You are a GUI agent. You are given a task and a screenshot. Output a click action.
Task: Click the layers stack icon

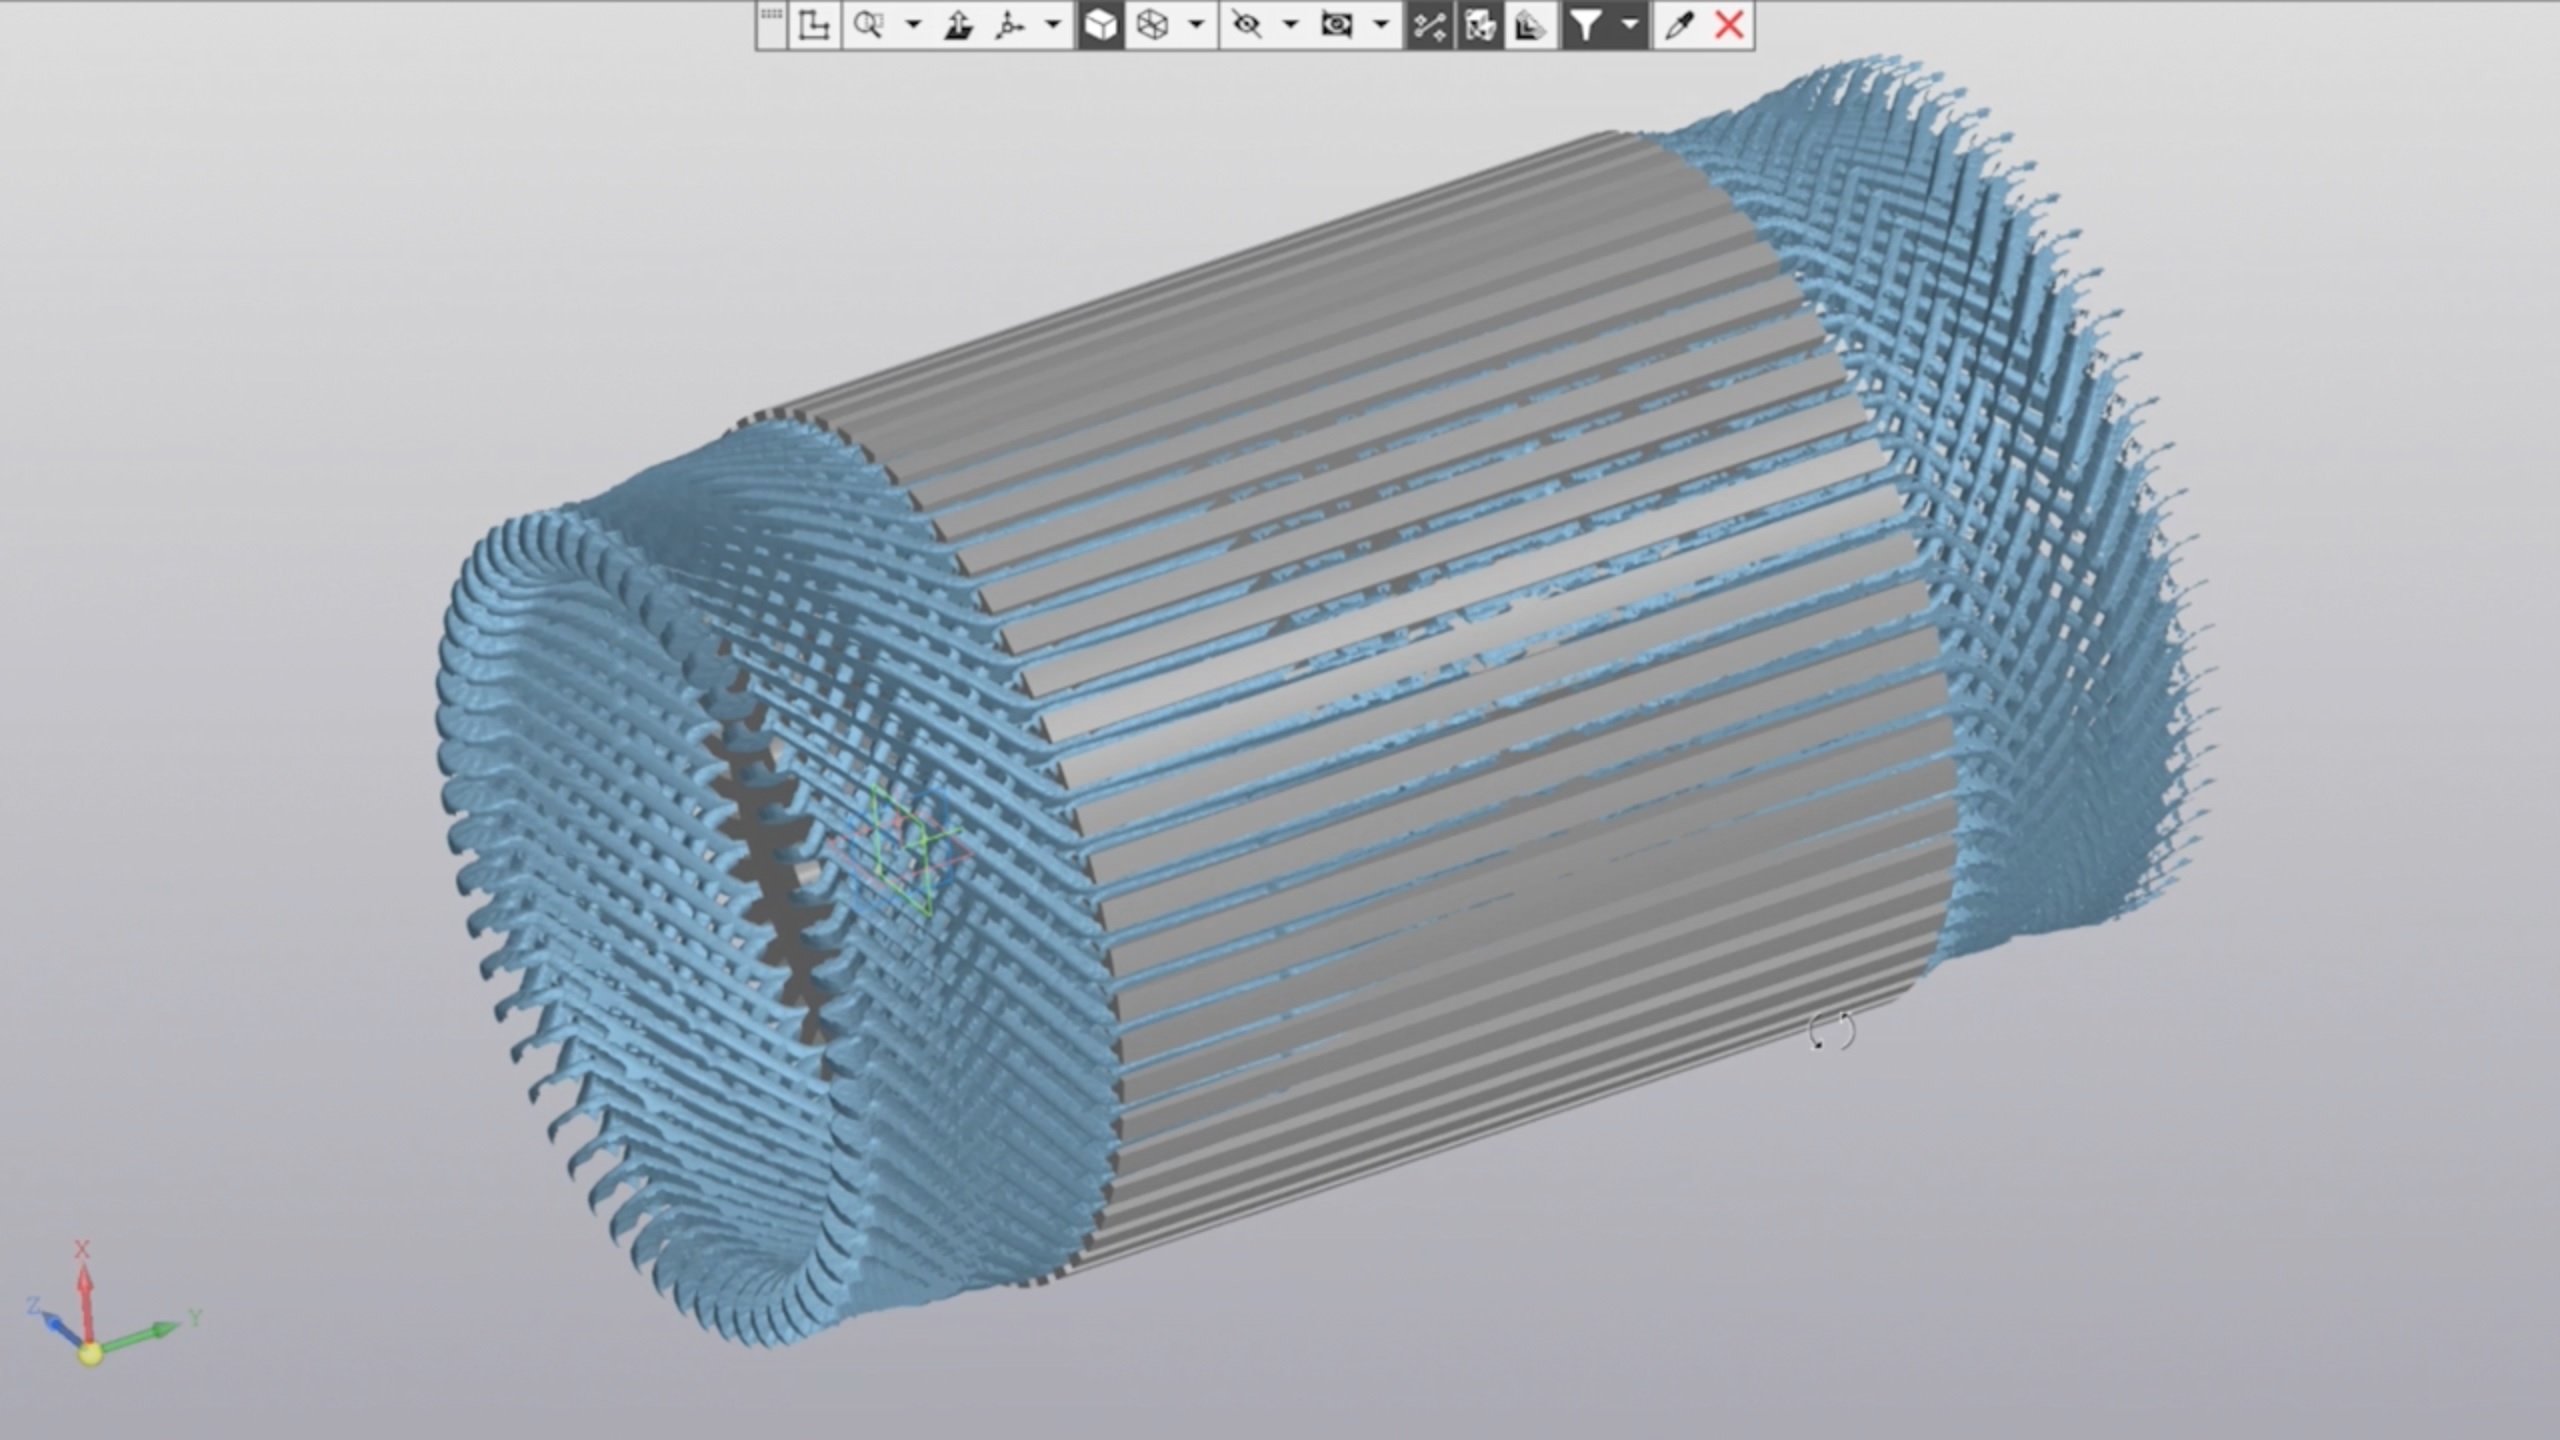coord(1530,25)
